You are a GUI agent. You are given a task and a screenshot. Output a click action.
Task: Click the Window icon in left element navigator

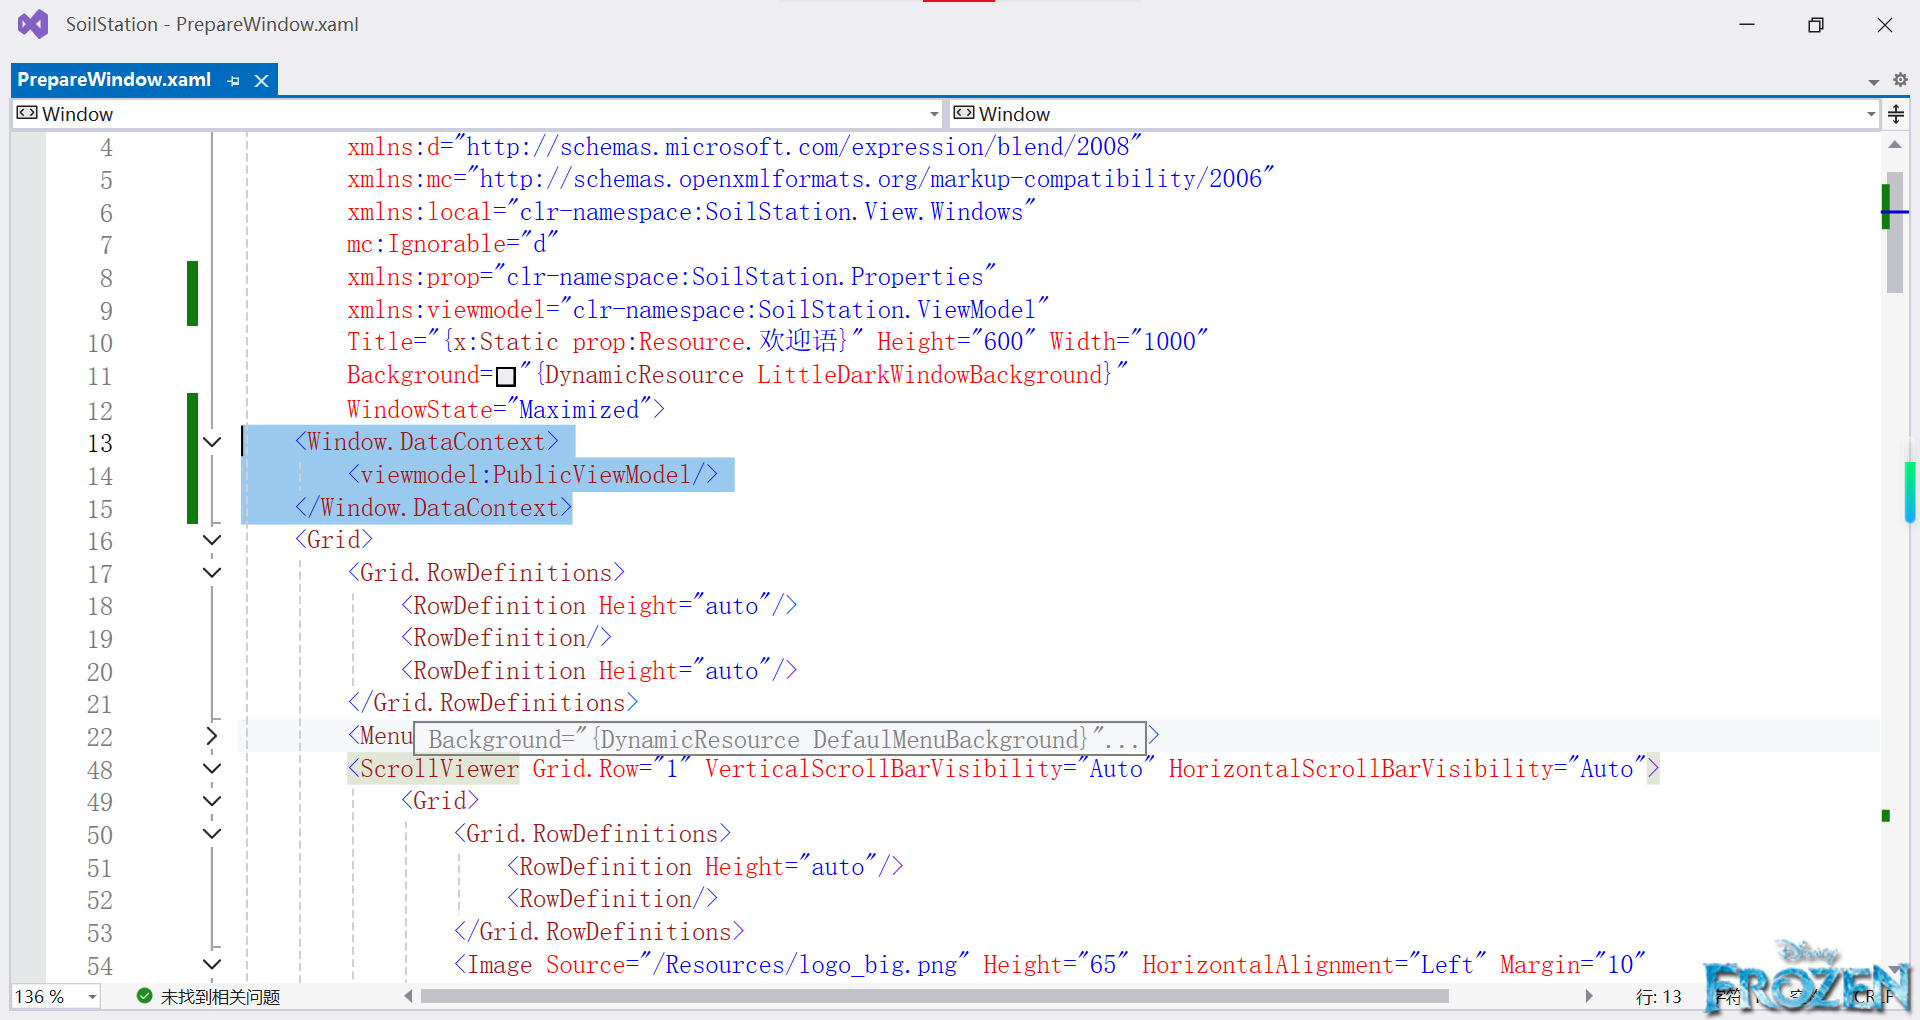click(x=27, y=113)
